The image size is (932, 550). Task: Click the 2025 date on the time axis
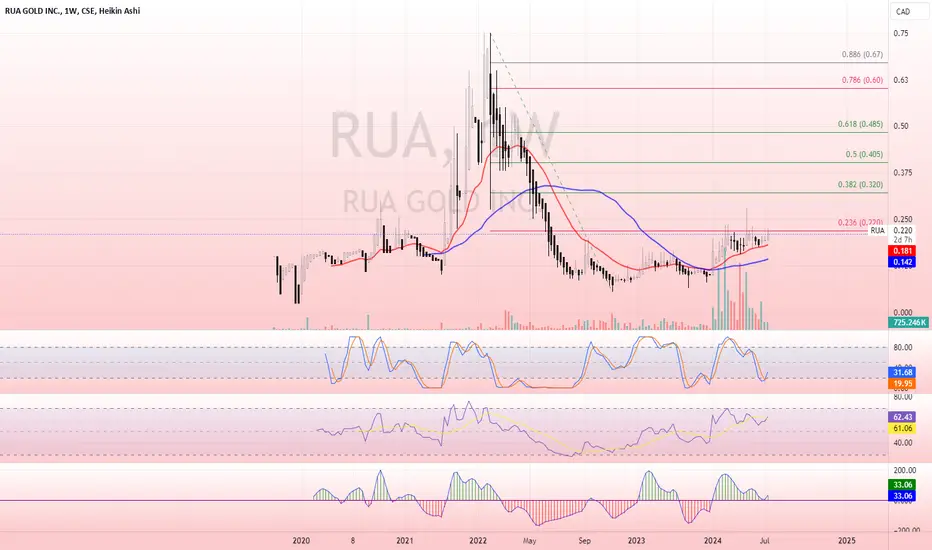click(x=846, y=540)
